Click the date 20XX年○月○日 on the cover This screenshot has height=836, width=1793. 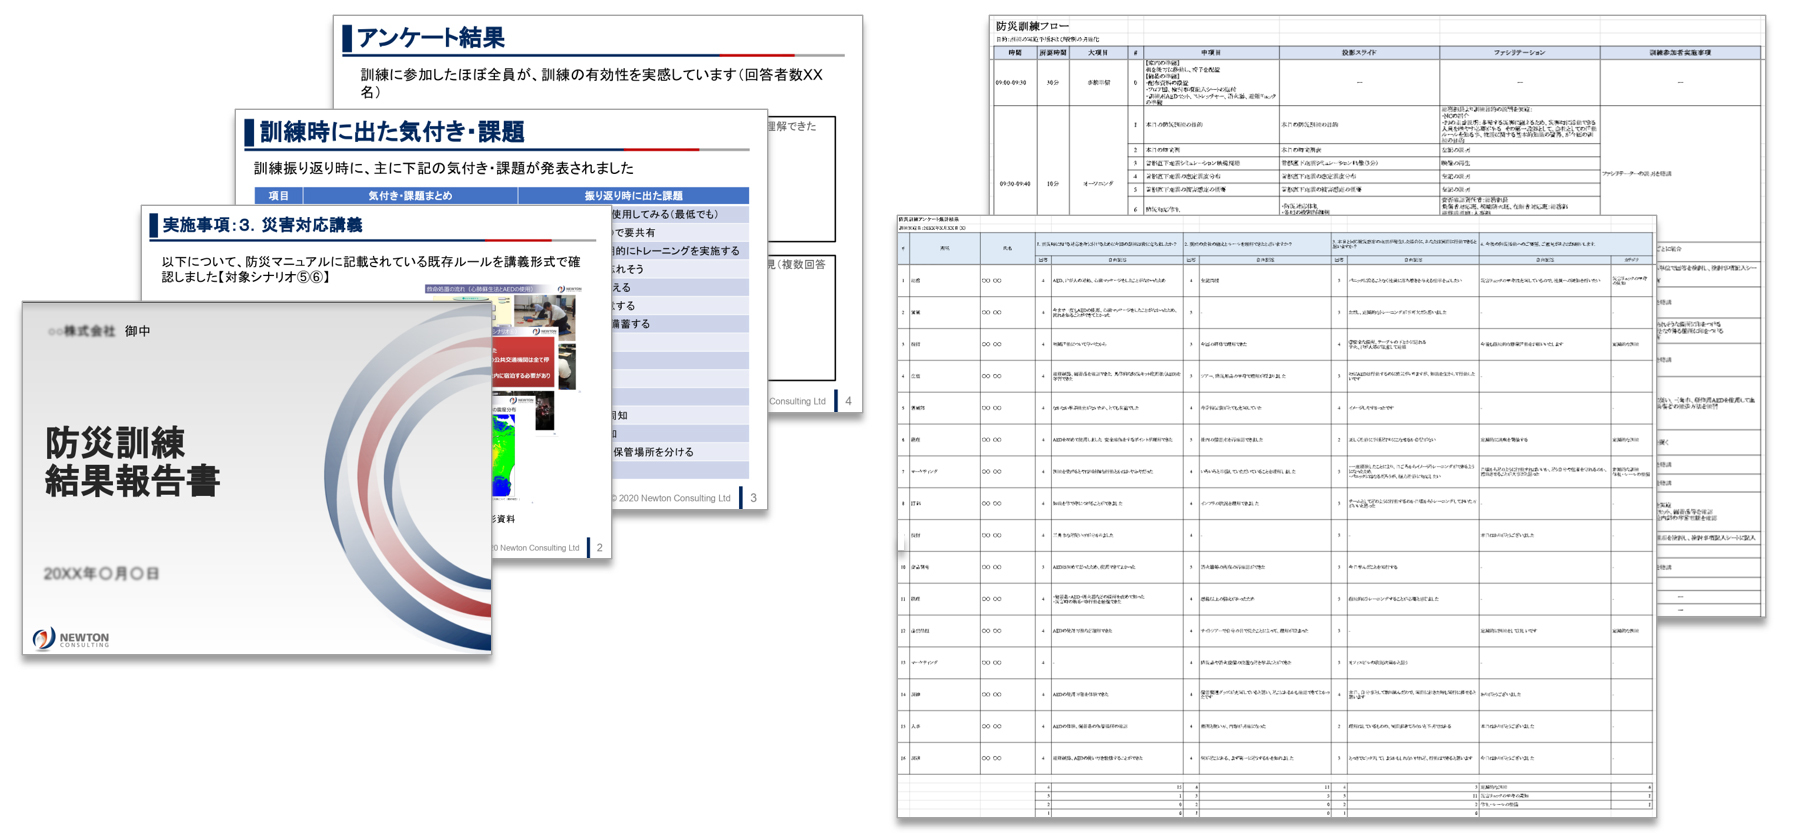101,574
